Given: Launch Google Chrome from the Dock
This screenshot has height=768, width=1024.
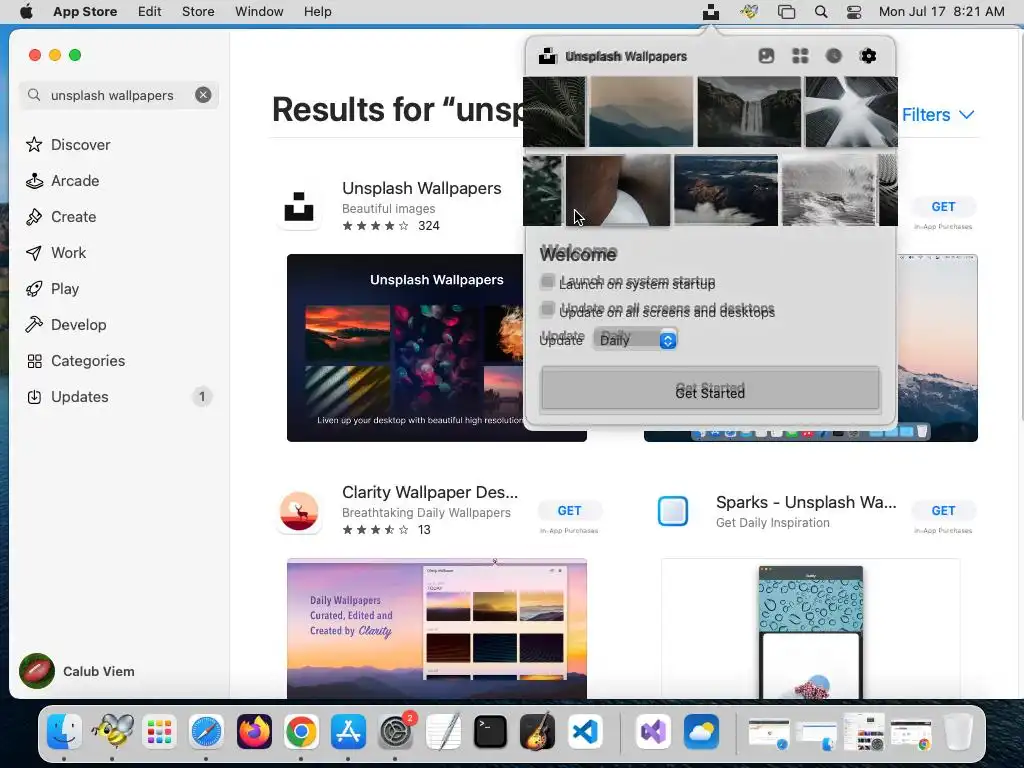Looking at the screenshot, I should [x=301, y=731].
